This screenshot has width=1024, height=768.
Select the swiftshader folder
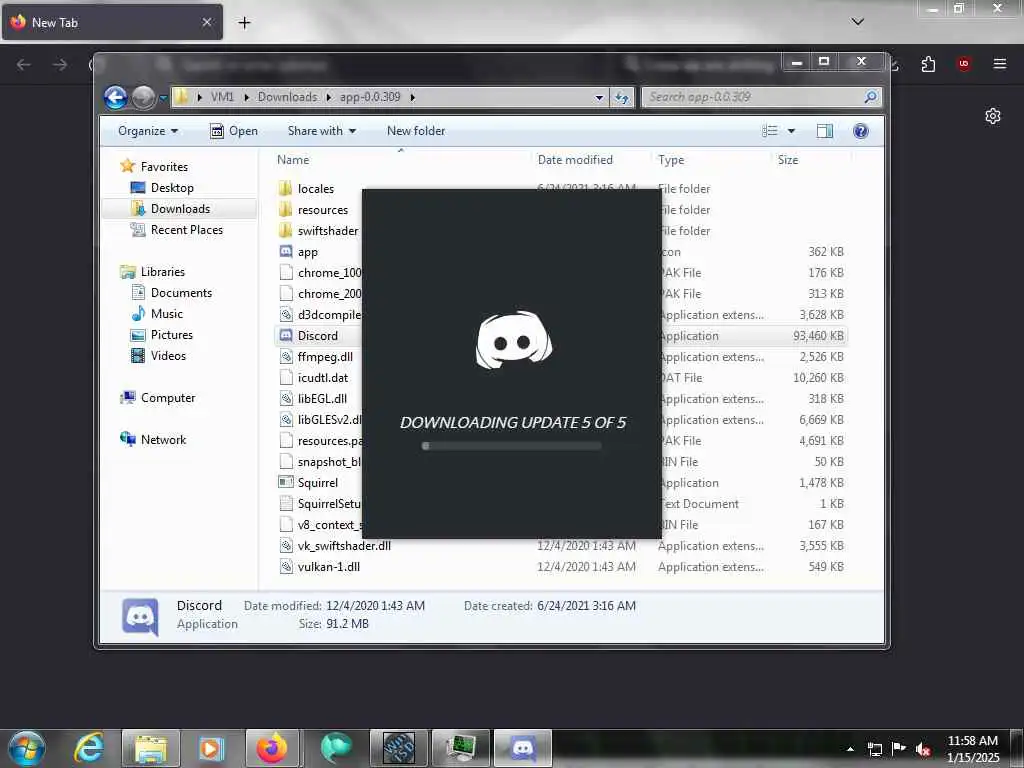point(319,231)
